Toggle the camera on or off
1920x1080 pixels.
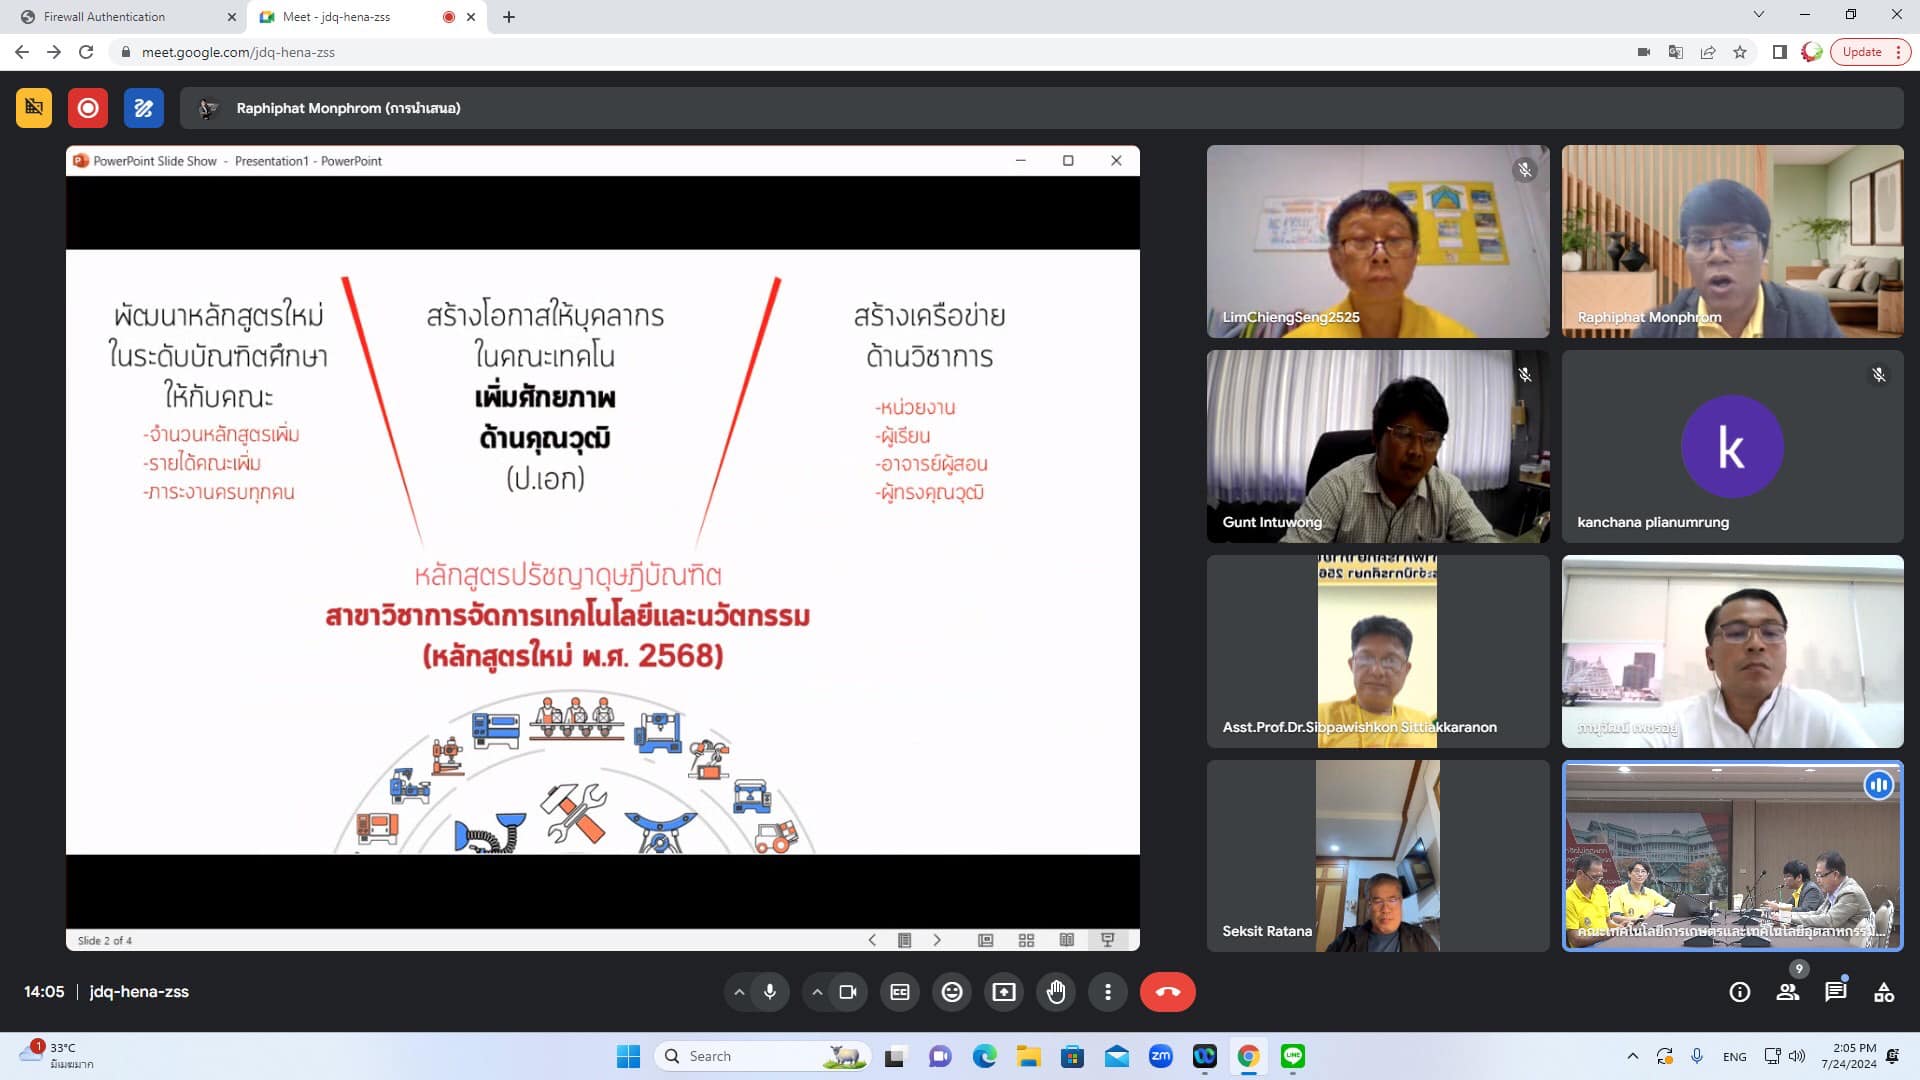click(x=848, y=992)
